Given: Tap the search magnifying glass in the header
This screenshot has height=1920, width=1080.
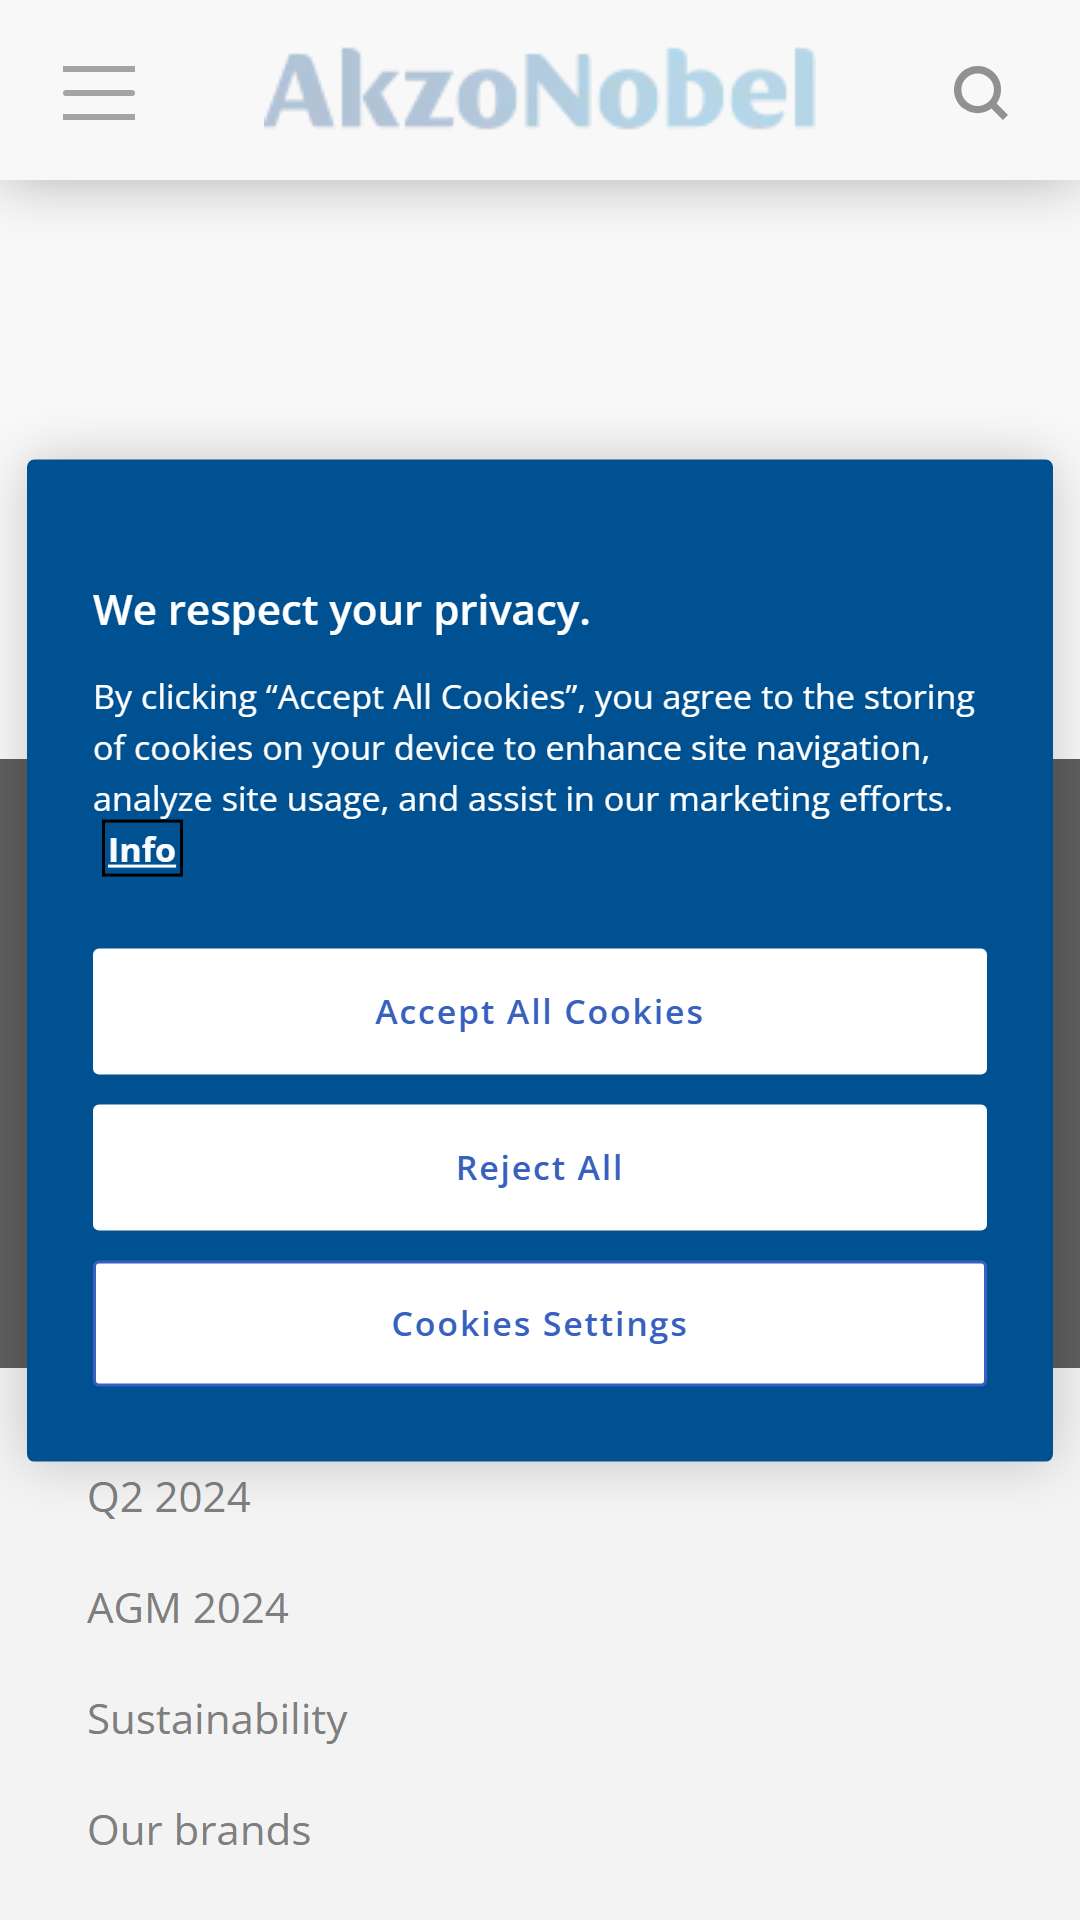Looking at the screenshot, I should [x=980, y=93].
